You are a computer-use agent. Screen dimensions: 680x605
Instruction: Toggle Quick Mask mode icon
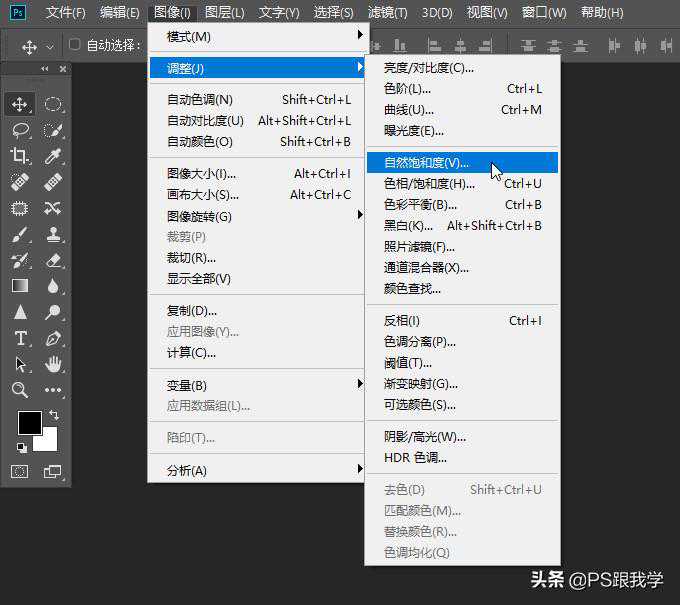pyautogui.click(x=20, y=471)
